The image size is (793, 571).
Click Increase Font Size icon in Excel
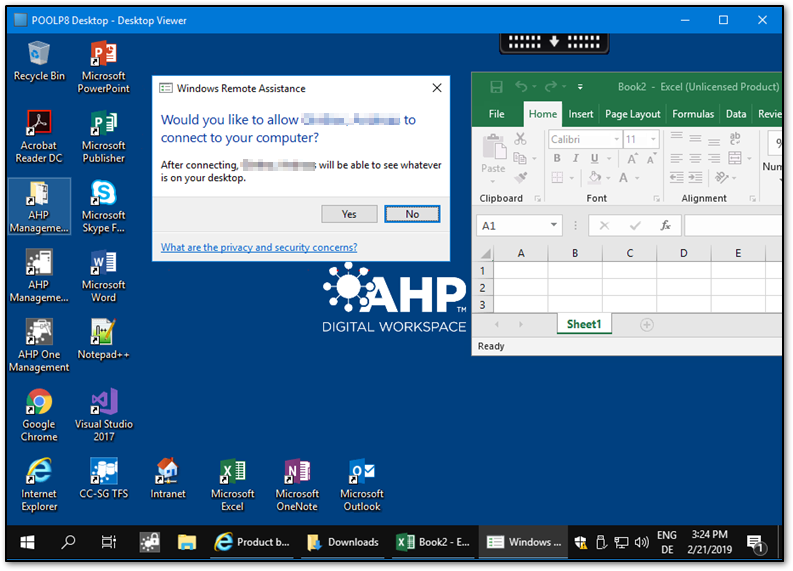[x=632, y=159]
